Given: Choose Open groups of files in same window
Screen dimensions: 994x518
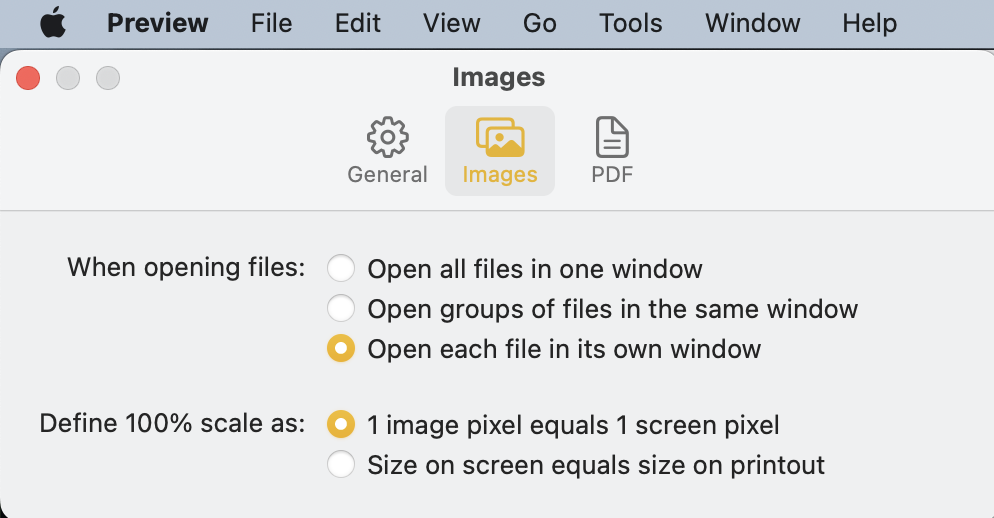Looking at the screenshot, I should click(x=341, y=309).
